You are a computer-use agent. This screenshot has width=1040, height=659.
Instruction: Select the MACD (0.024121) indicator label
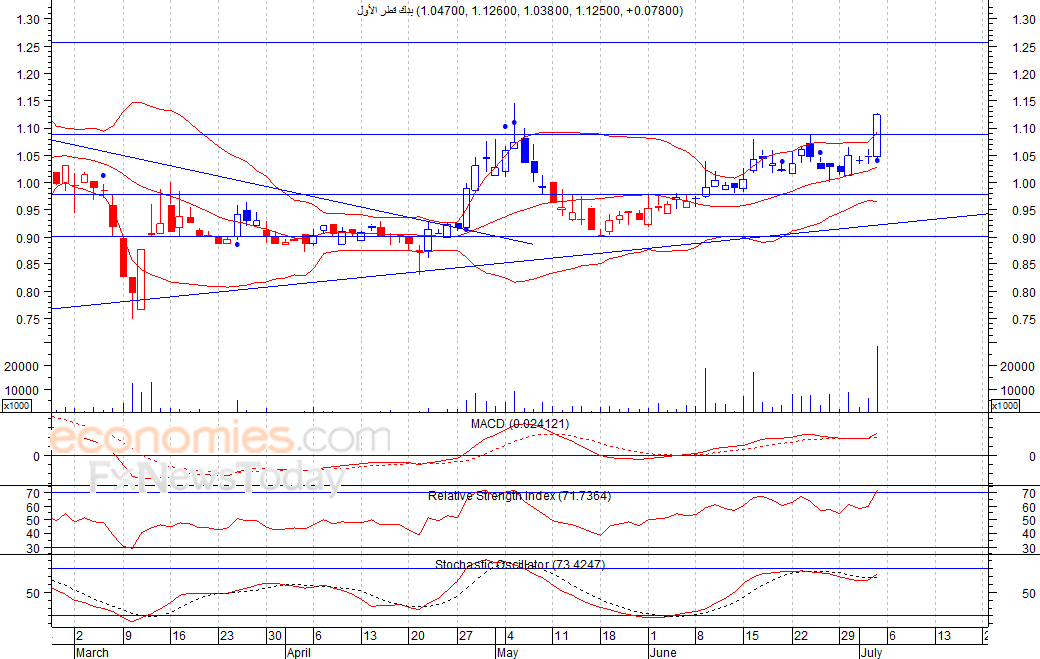(x=519, y=424)
